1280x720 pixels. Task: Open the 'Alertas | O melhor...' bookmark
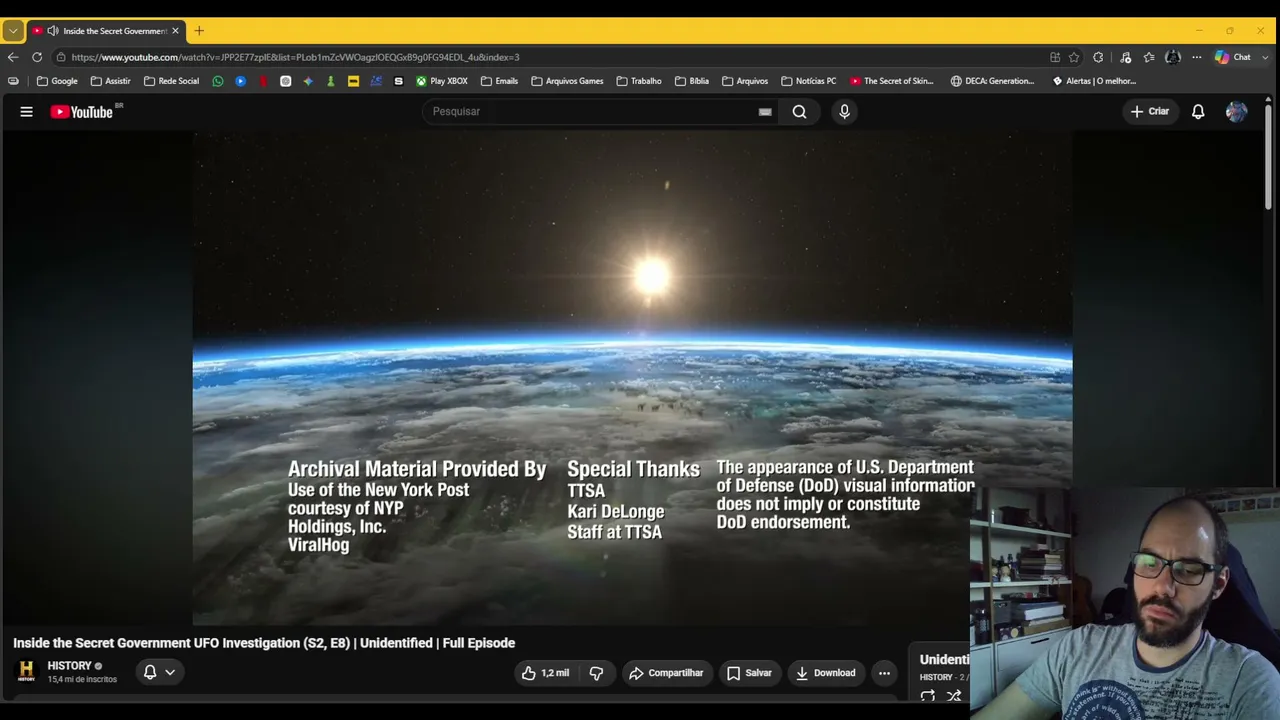coord(1094,81)
